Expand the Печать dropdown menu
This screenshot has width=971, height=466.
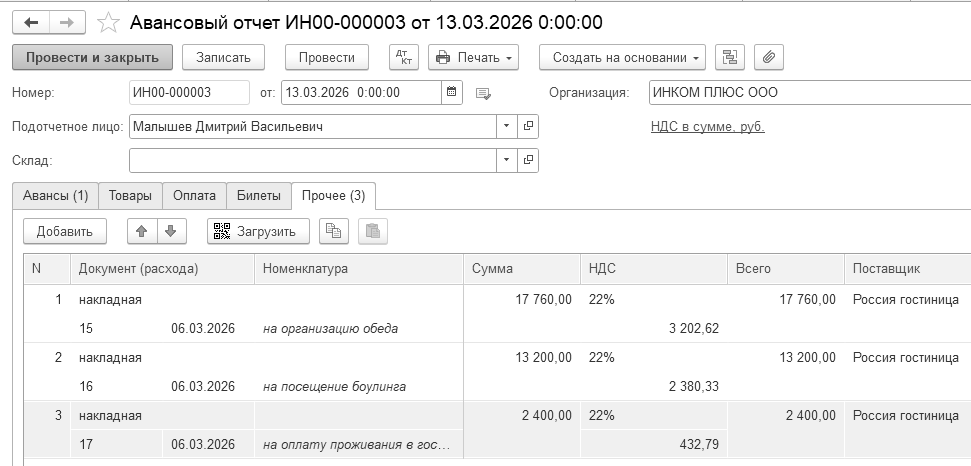[x=473, y=58]
